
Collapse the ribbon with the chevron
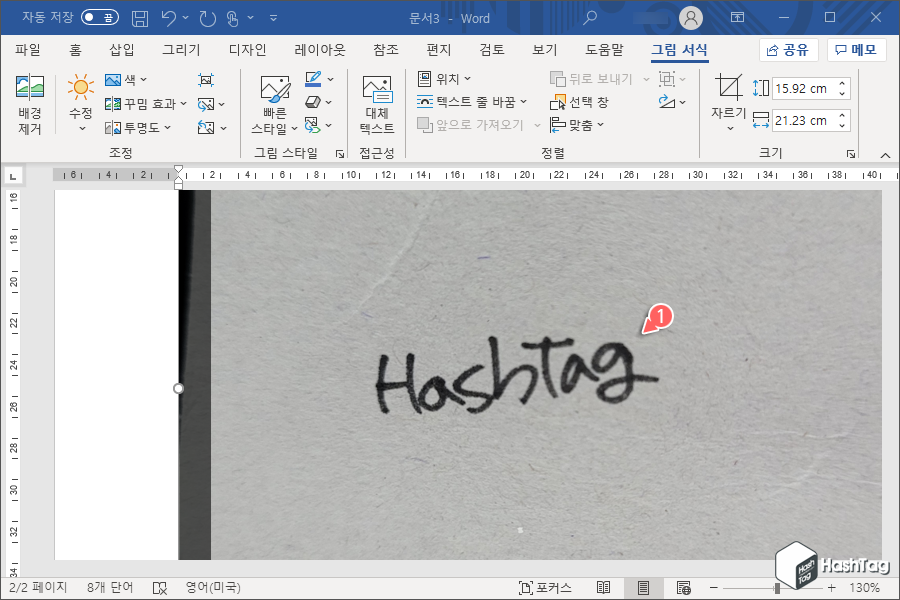pyautogui.click(x=885, y=155)
